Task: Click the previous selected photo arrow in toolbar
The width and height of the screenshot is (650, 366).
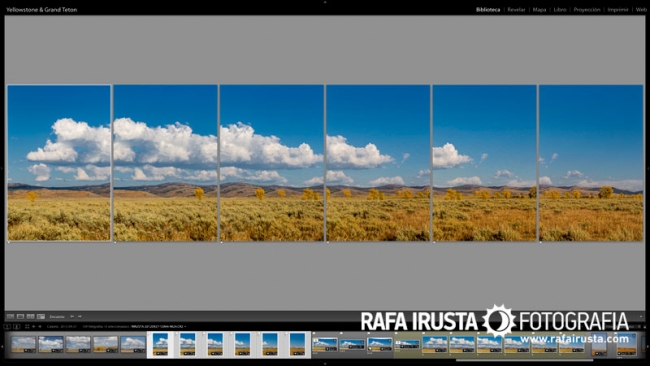Action: [x=72, y=317]
